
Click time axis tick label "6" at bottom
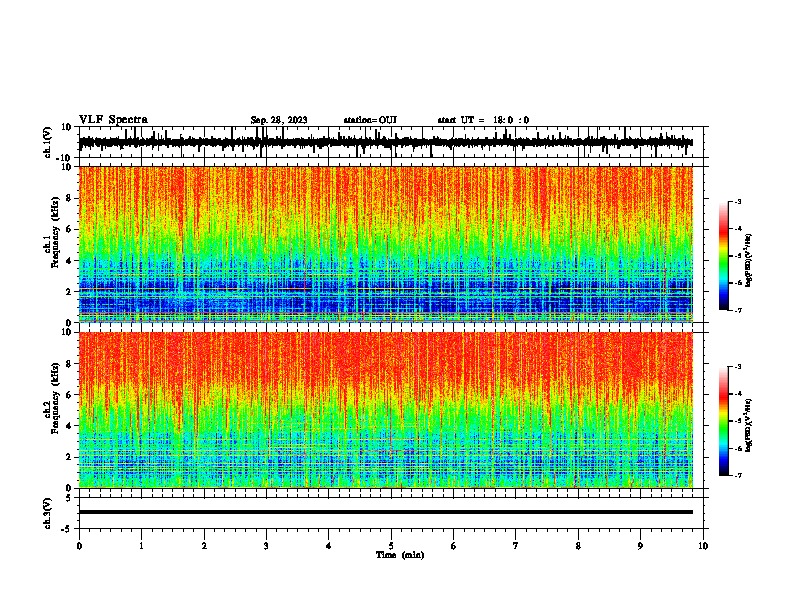[454, 546]
